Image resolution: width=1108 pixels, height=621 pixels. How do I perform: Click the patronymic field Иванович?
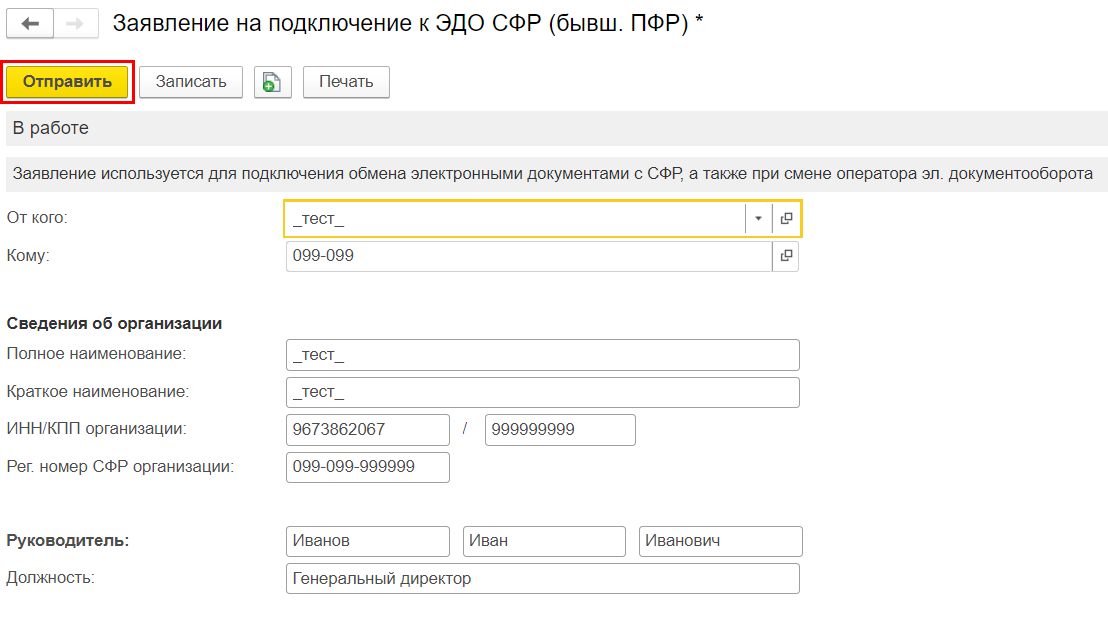click(x=720, y=541)
